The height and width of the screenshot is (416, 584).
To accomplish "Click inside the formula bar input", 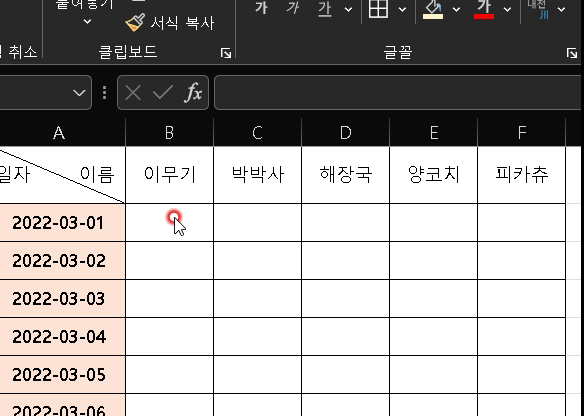I will coord(397,92).
